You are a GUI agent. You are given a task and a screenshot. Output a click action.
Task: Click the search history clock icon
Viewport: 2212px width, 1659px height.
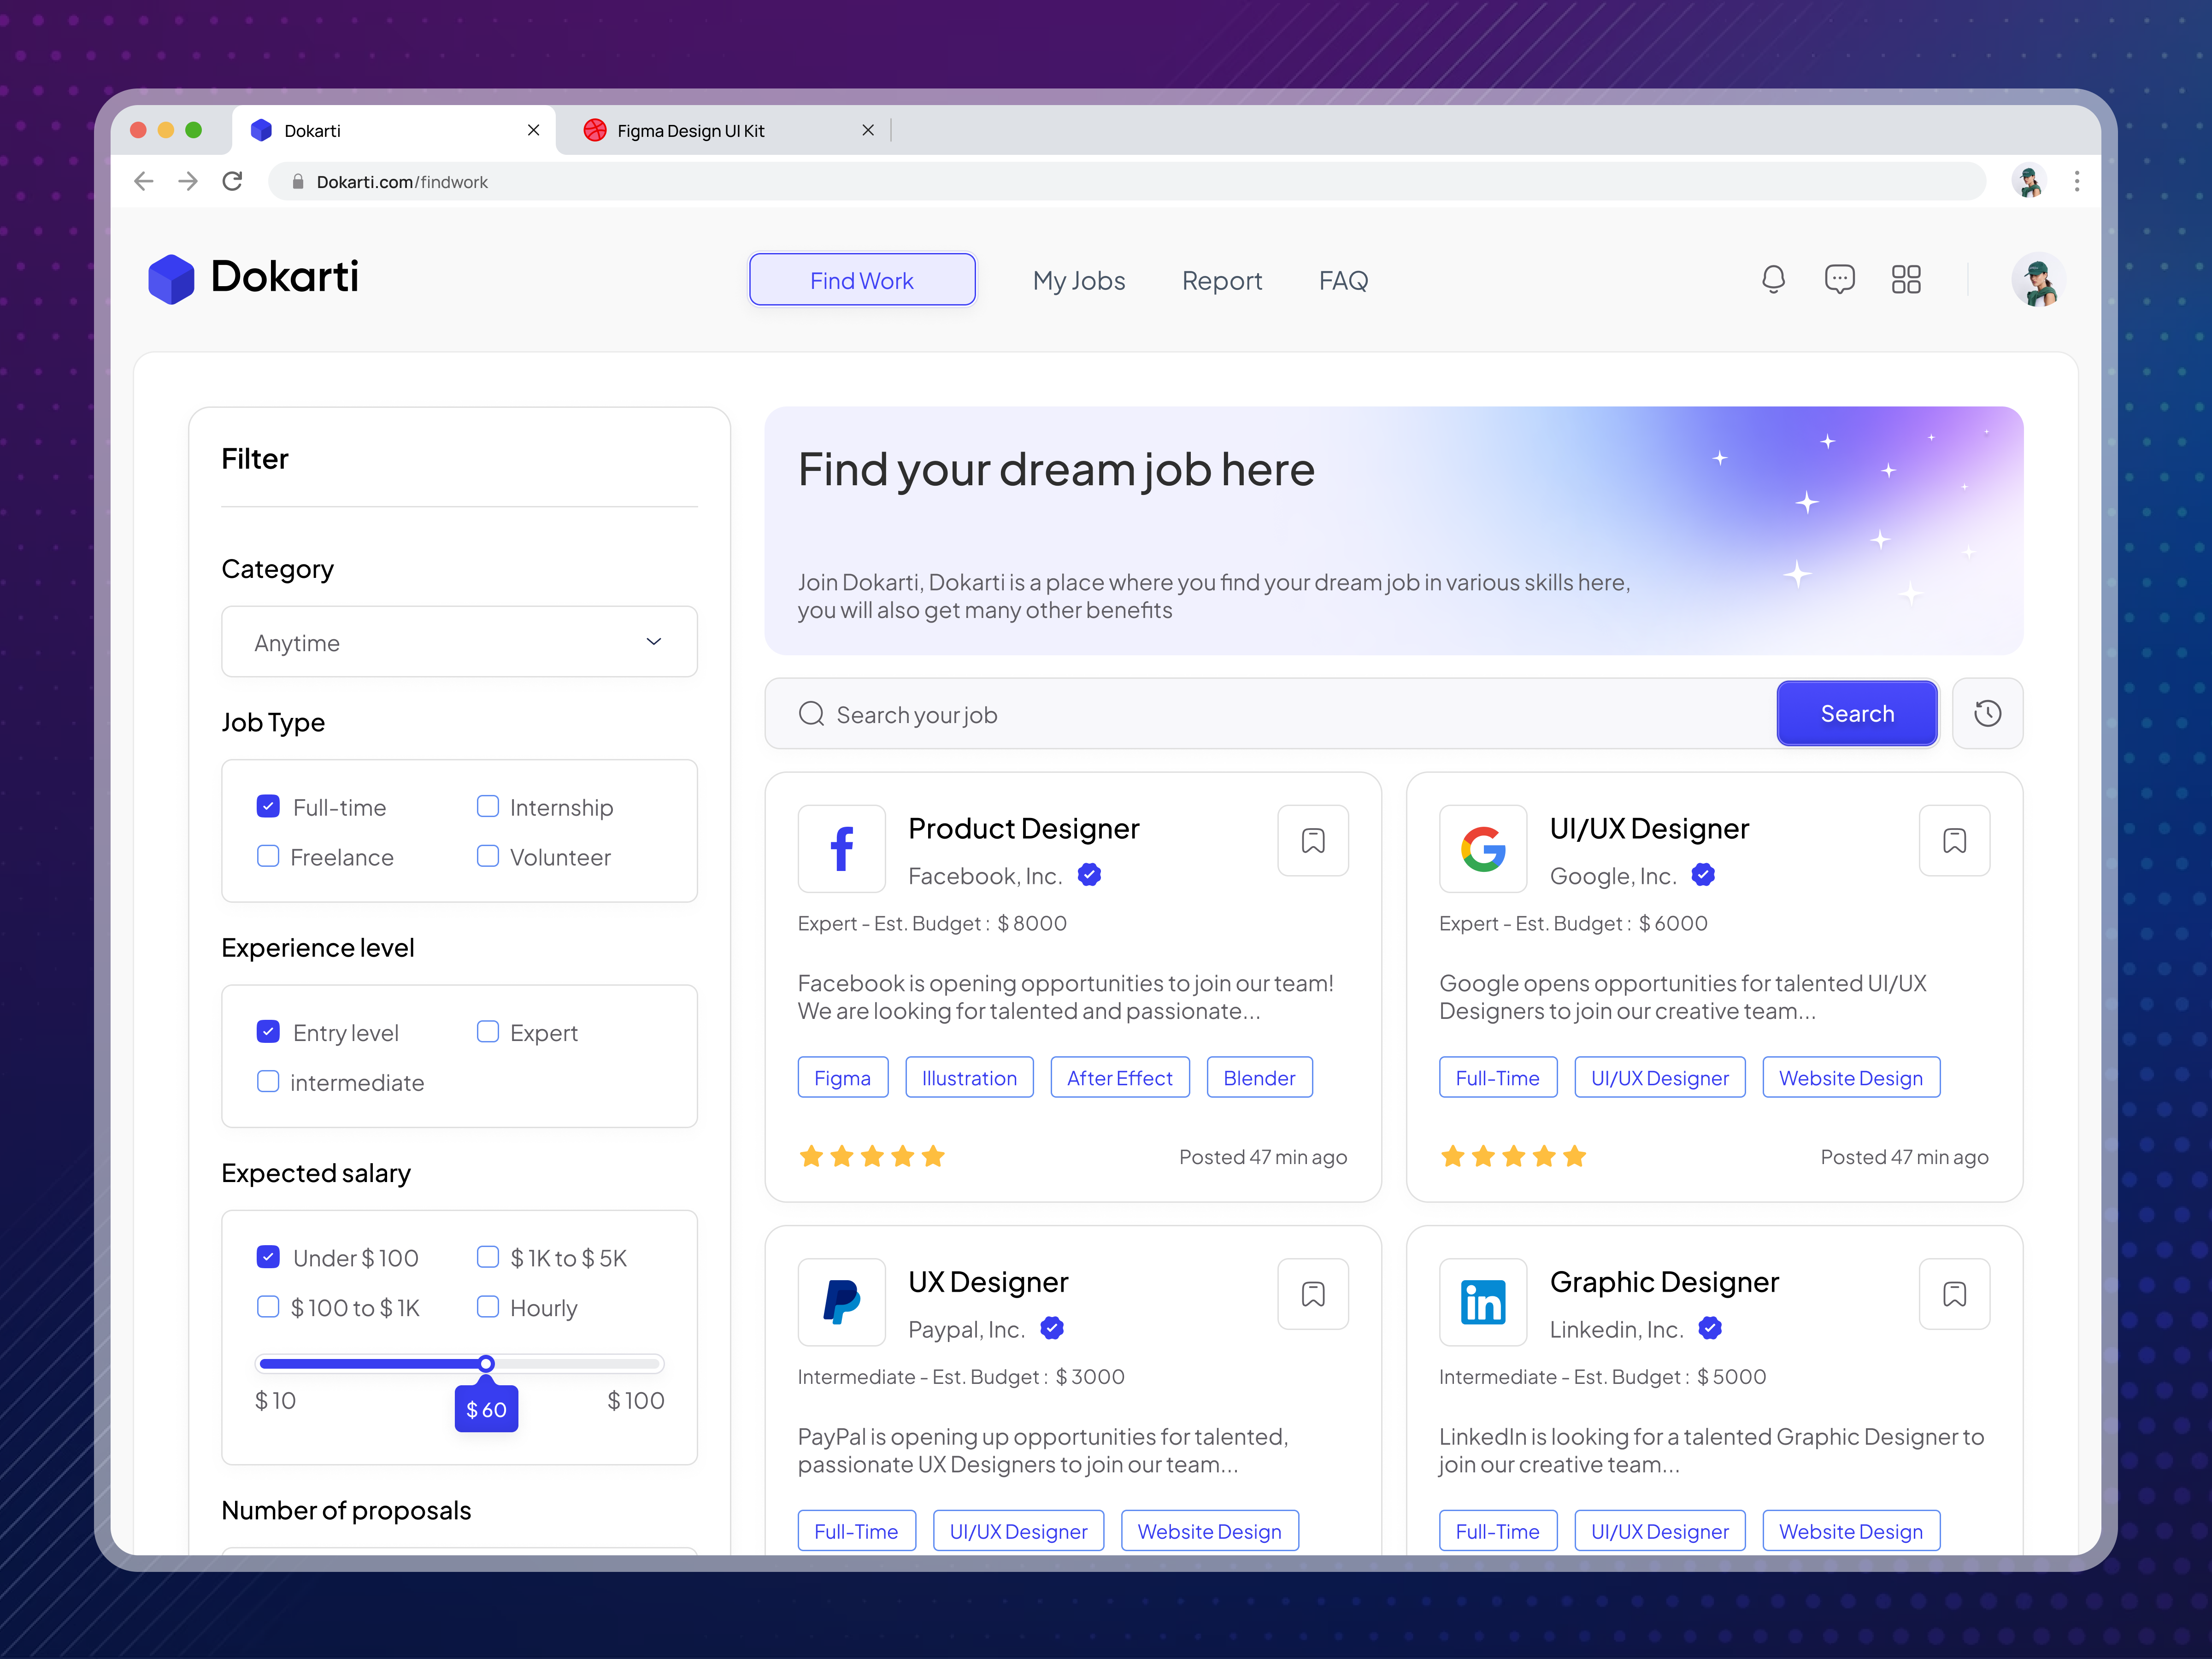tap(1988, 713)
